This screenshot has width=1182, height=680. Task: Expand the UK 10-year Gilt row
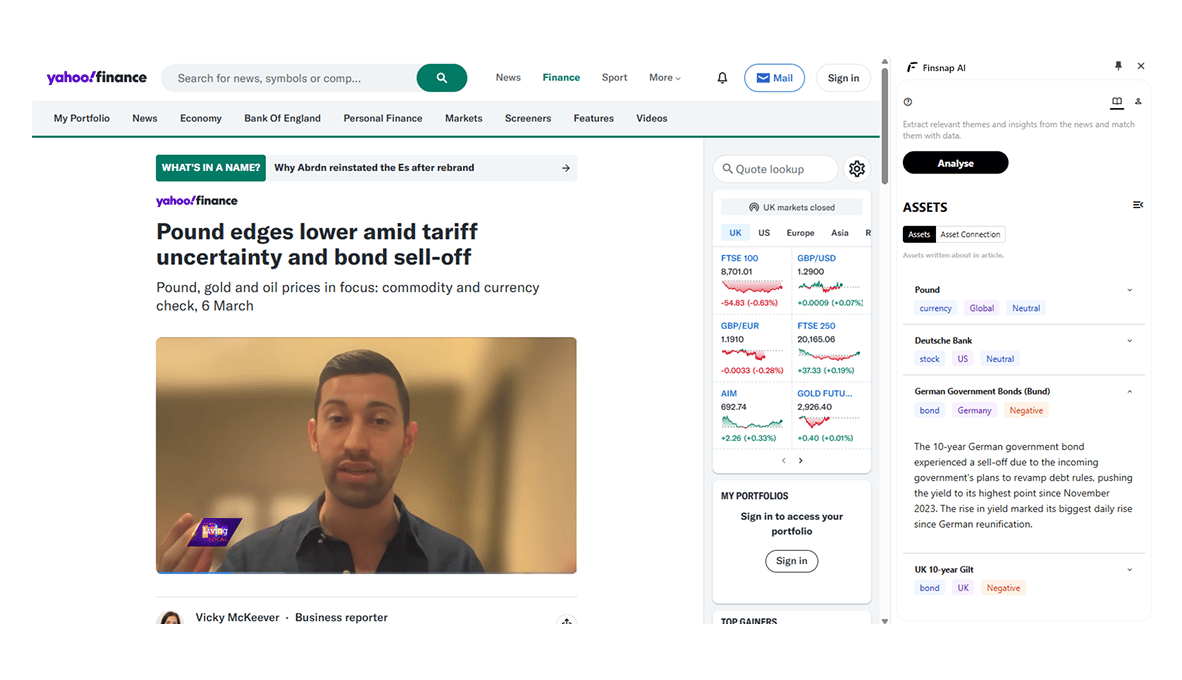click(x=1129, y=570)
